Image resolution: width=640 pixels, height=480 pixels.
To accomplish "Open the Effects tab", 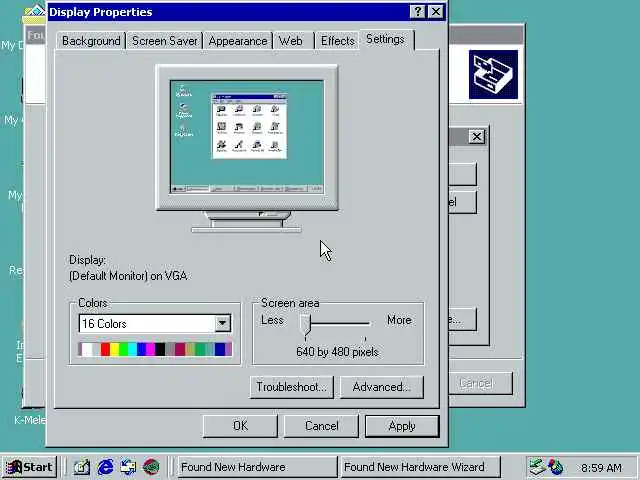I will pyautogui.click(x=338, y=41).
